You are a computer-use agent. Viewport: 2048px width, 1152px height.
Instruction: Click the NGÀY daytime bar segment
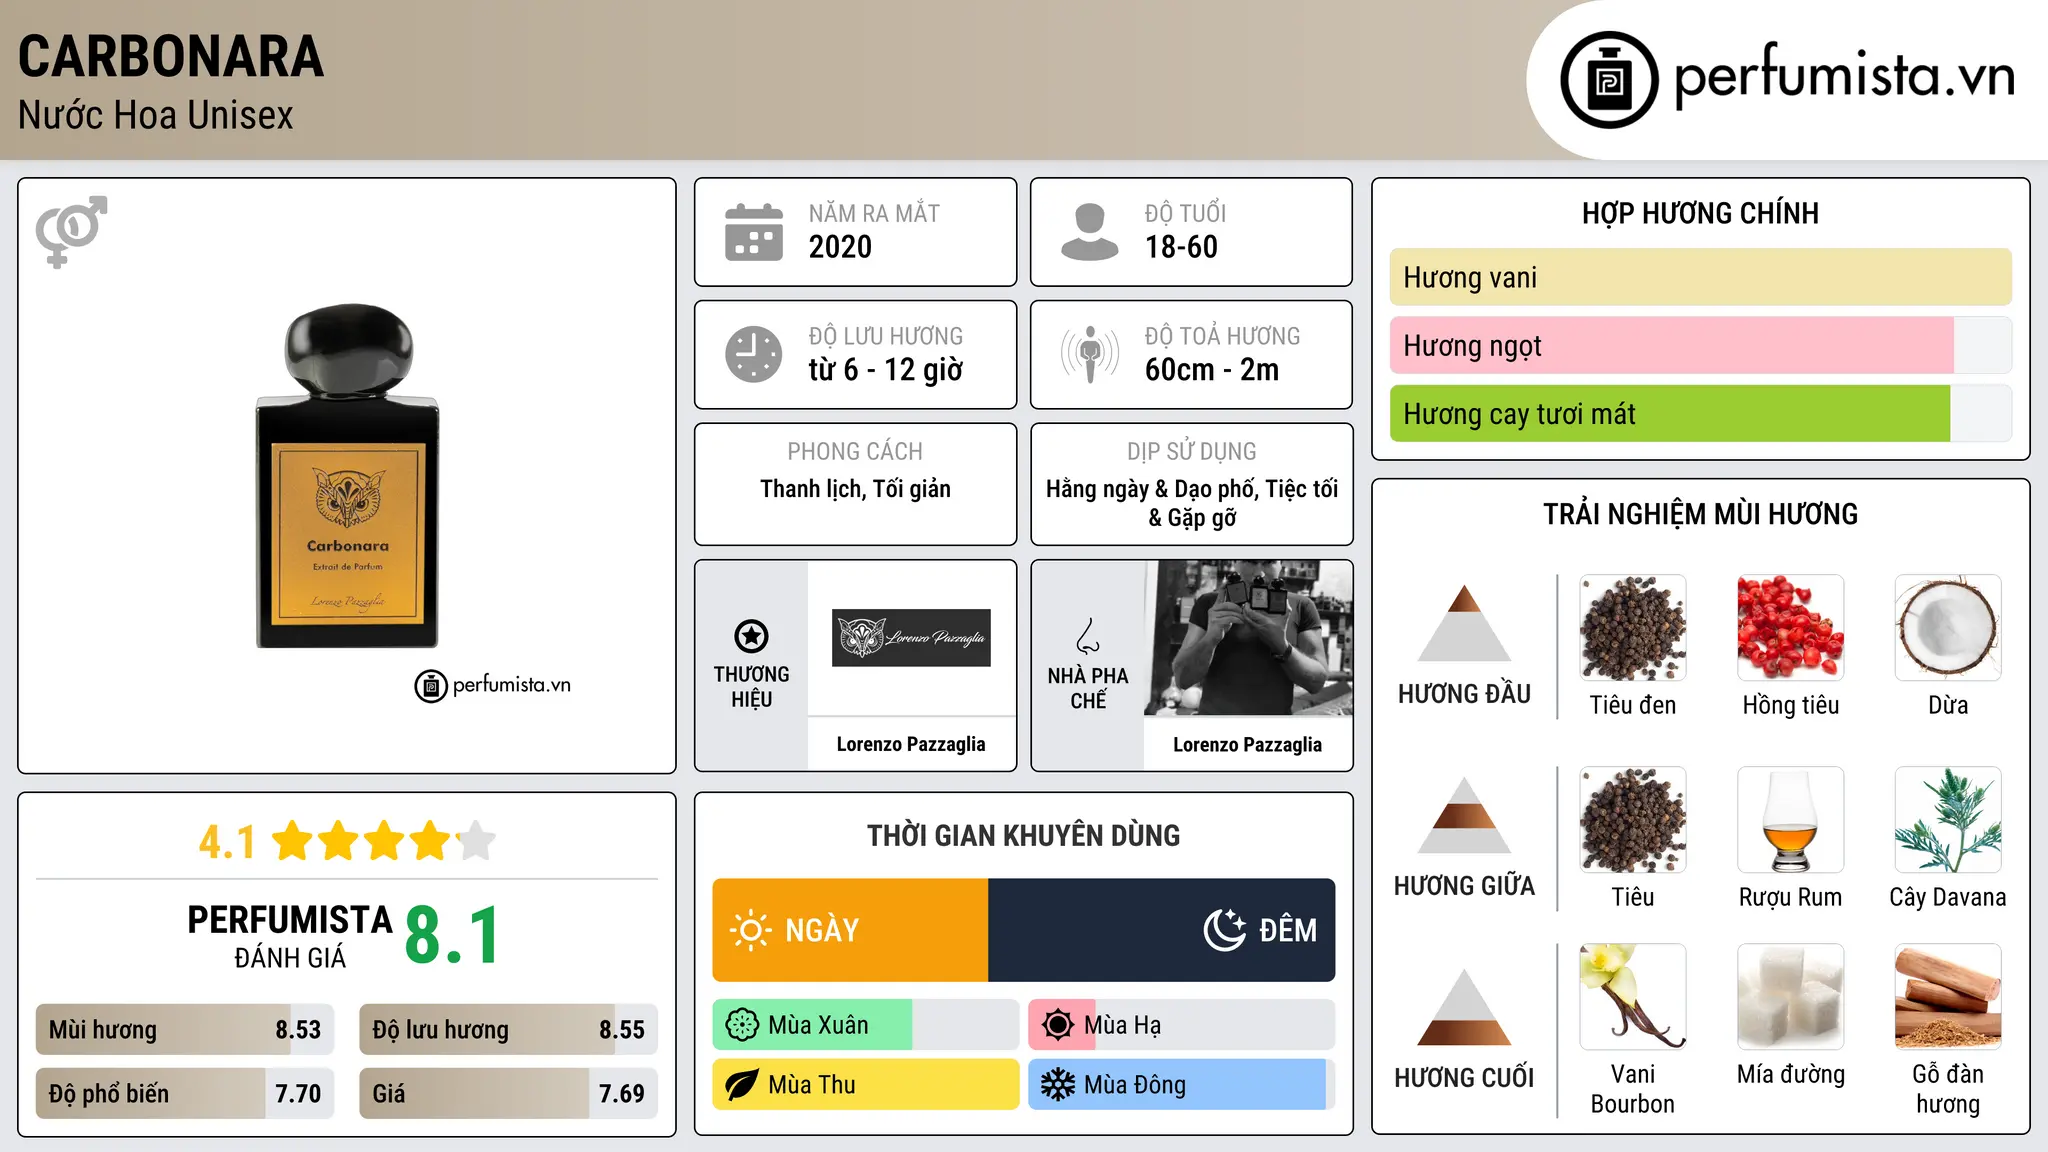click(x=851, y=930)
